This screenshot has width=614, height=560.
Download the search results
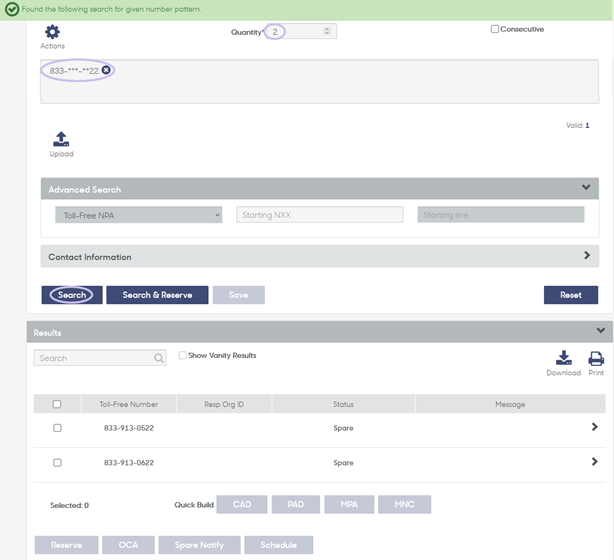[563, 358]
